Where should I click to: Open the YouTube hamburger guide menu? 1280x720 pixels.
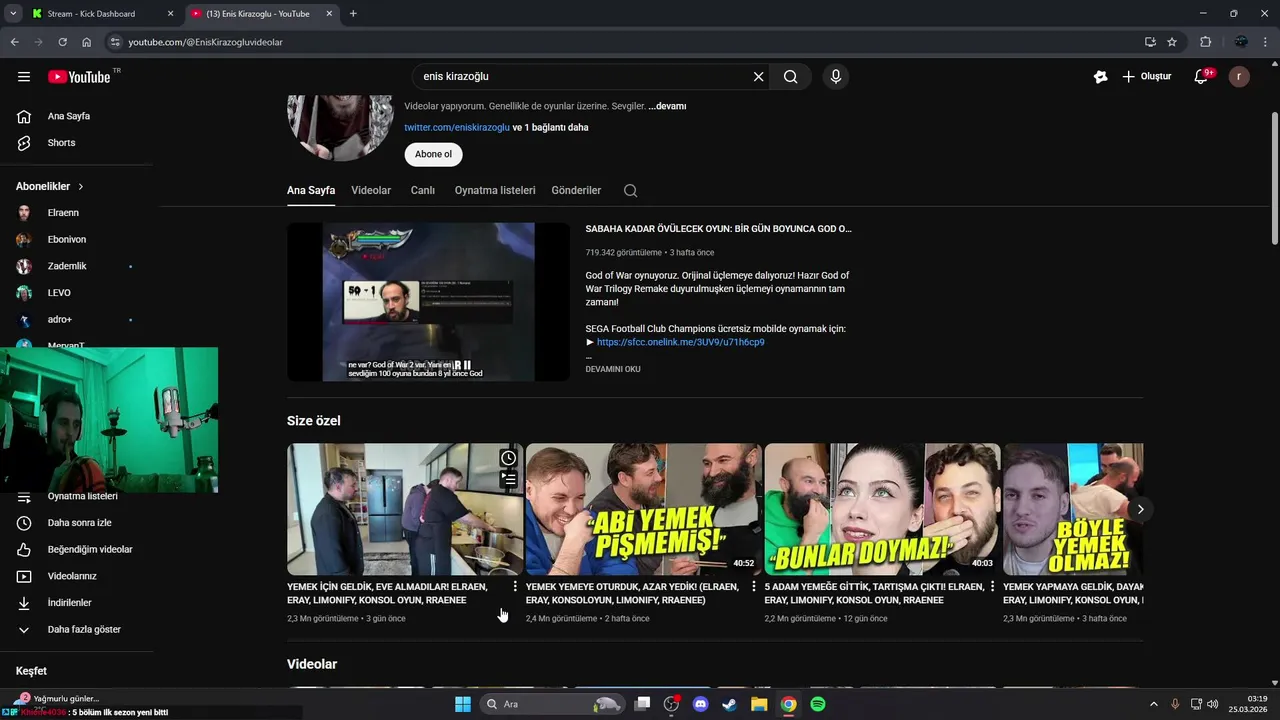click(x=24, y=77)
